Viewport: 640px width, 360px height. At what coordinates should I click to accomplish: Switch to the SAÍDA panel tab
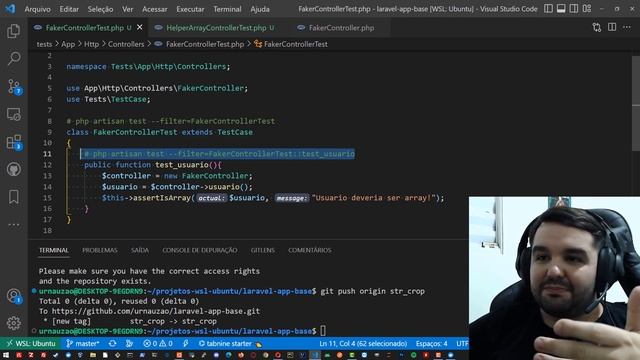pos(140,250)
